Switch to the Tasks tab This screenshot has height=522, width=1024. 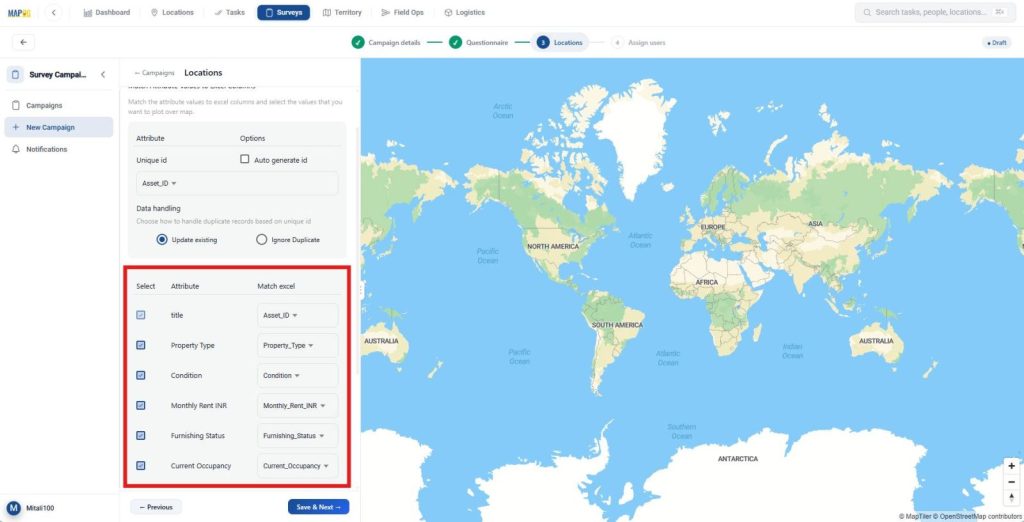(229, 12)
